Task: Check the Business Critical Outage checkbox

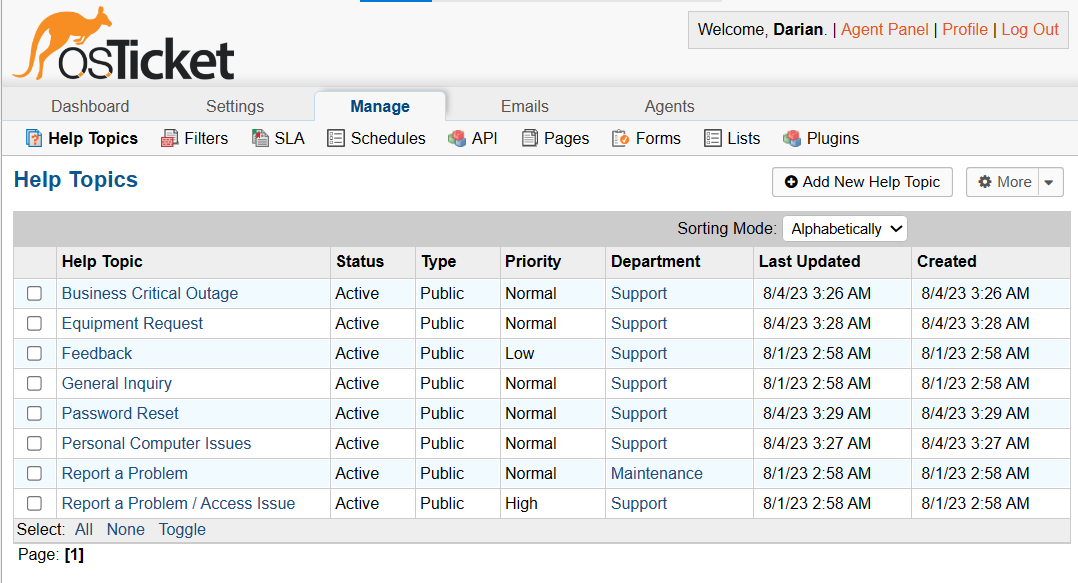Action: [34, 293]
